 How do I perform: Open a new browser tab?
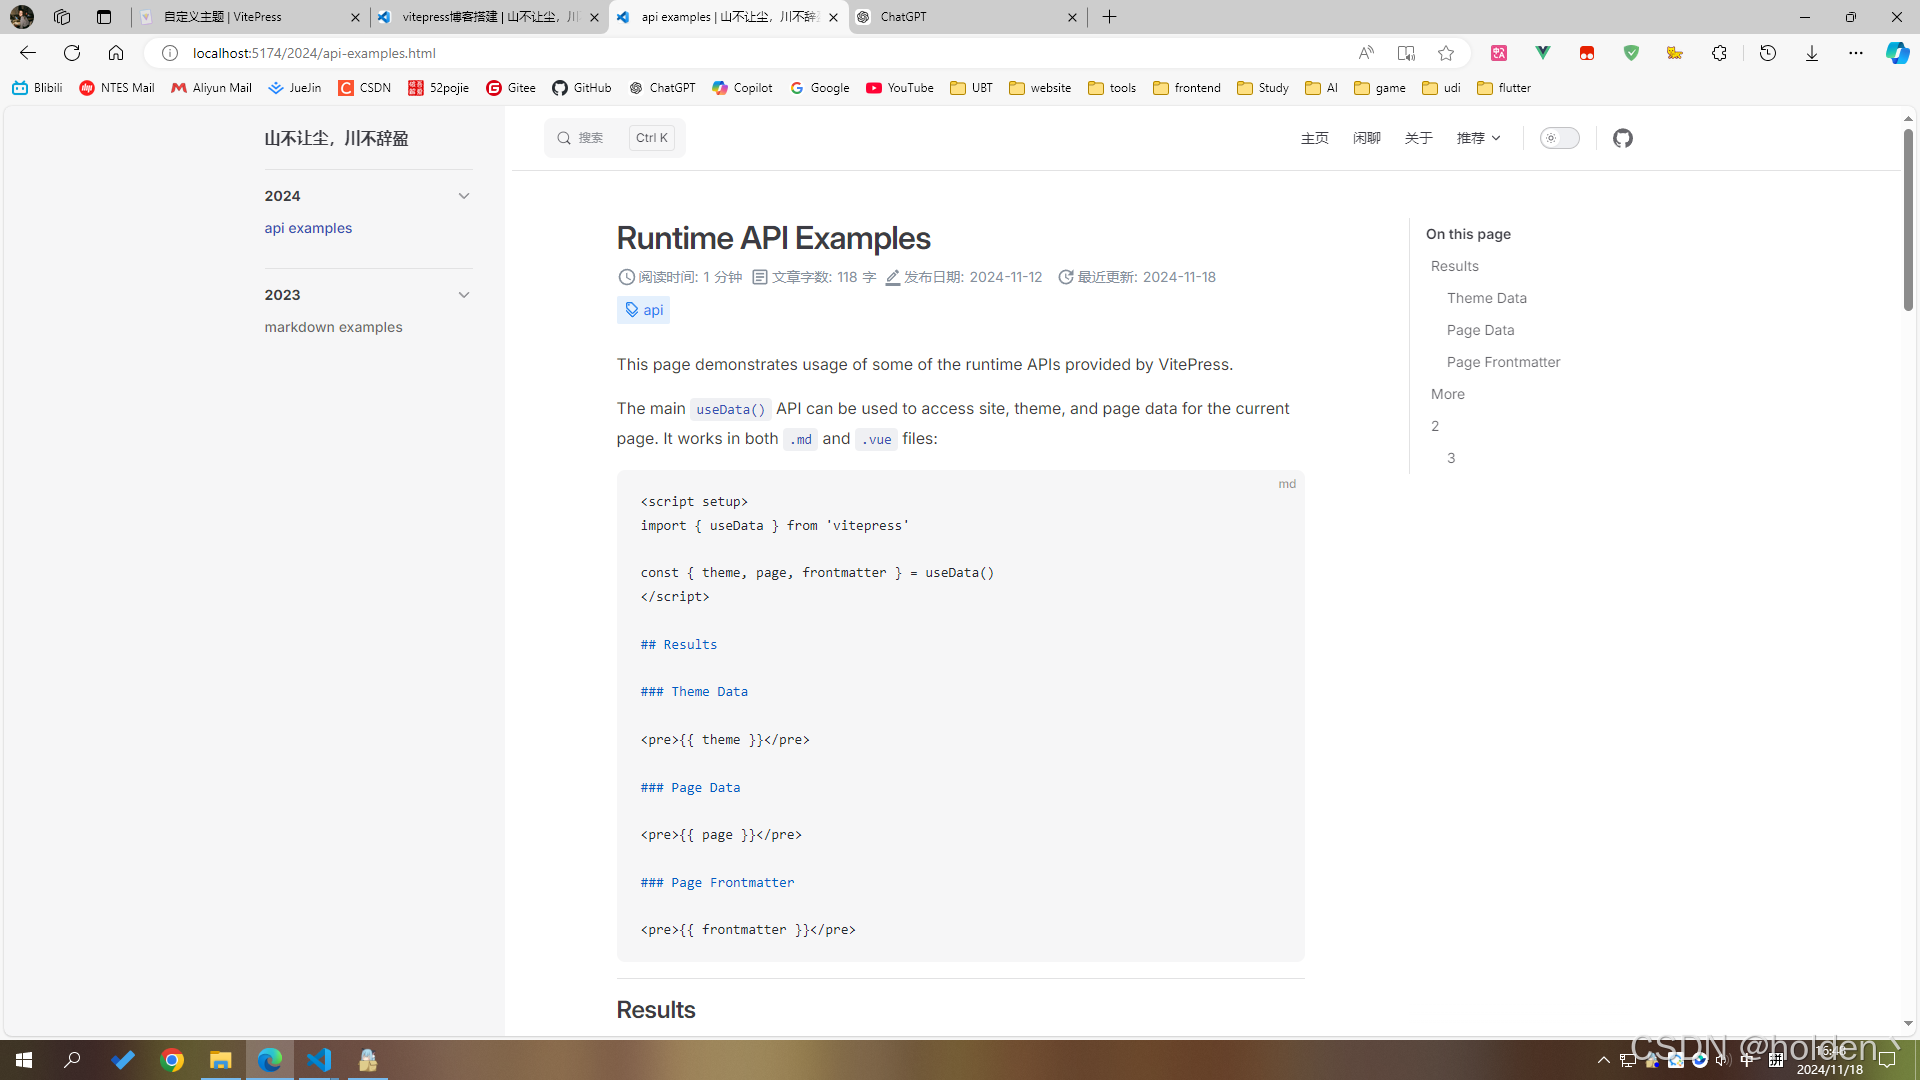1109,17
